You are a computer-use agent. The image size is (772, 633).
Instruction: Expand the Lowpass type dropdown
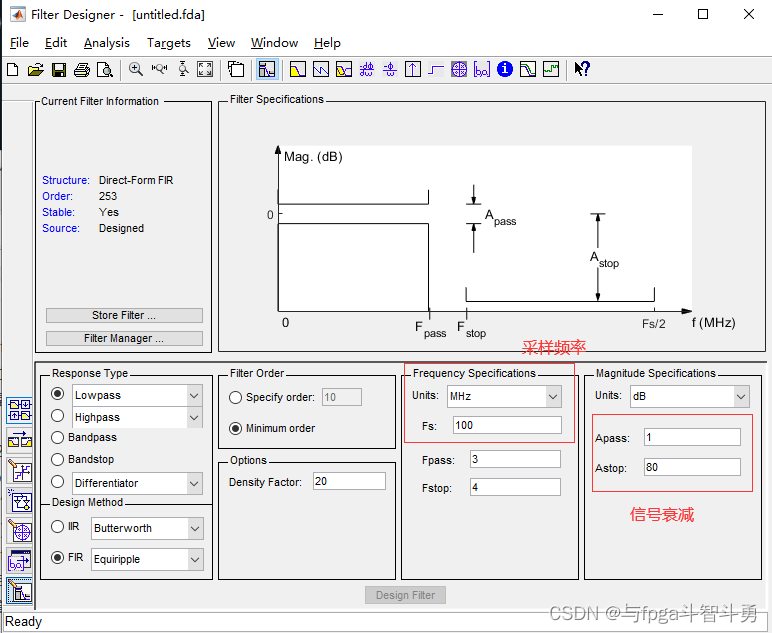(194, 396)
